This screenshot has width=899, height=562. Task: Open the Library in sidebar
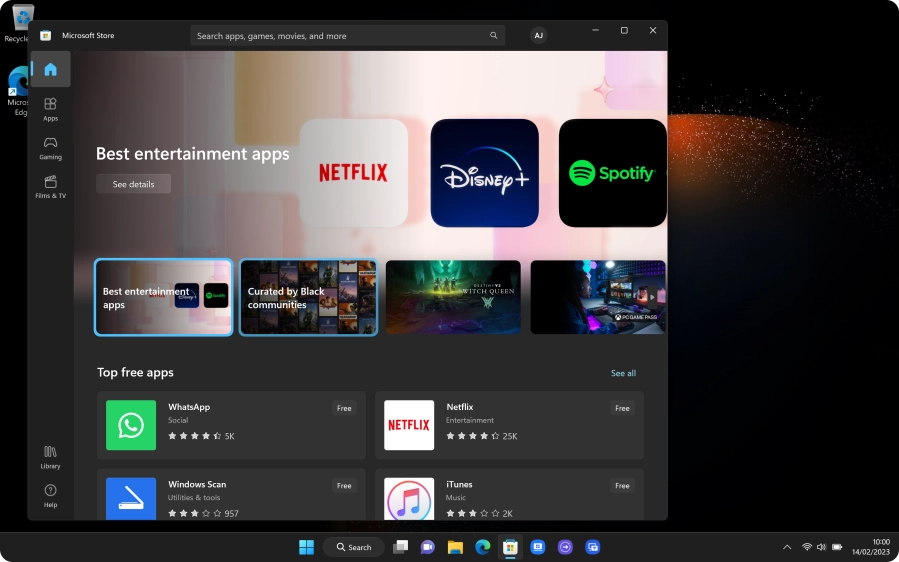pos(50,456)
